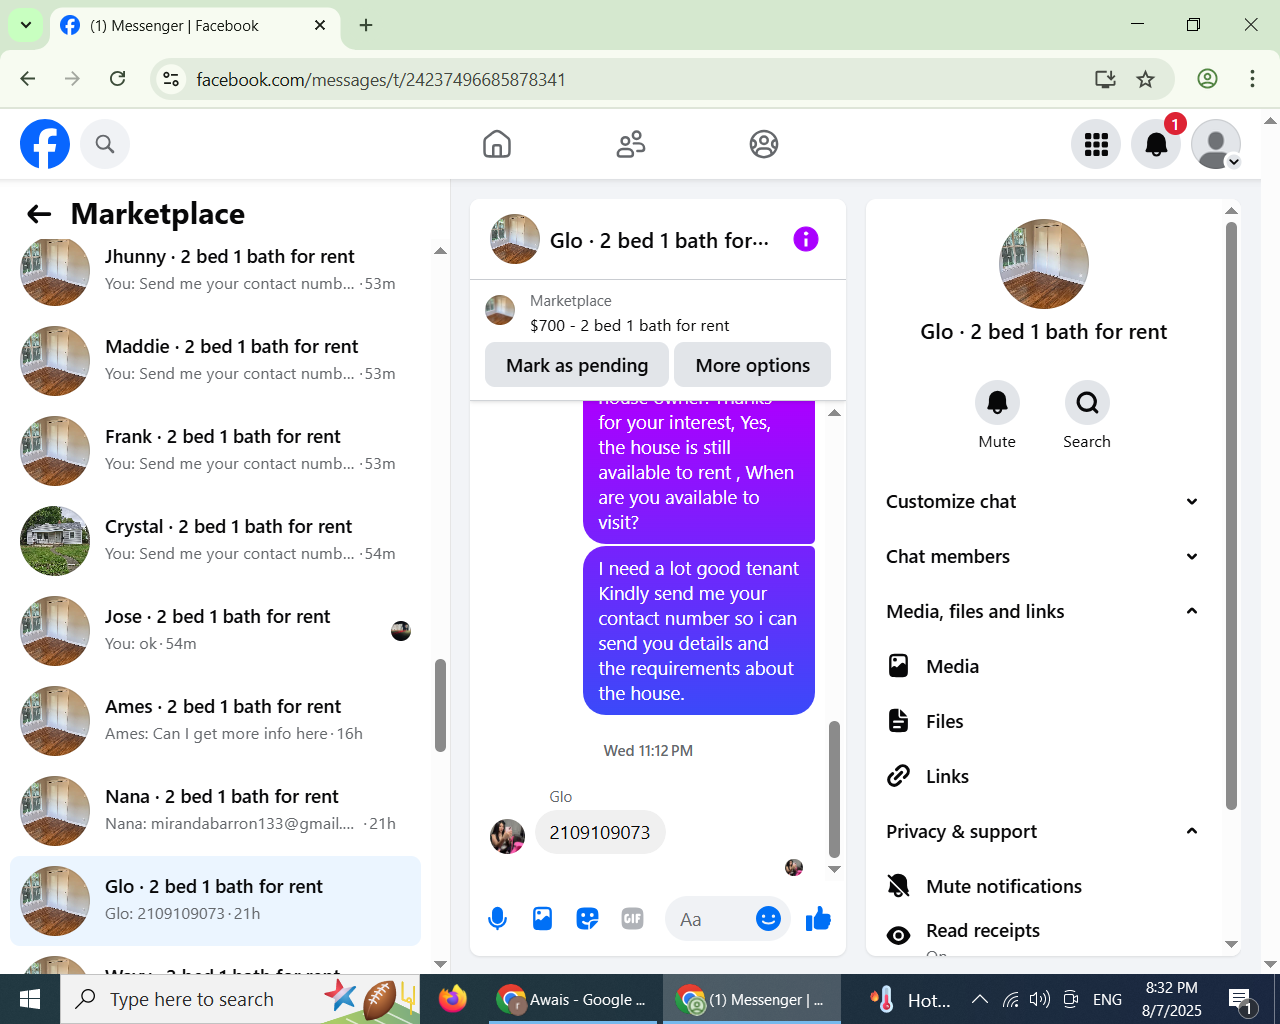Reload the page in Chrome
Image resolution: width=1280 pixels, height=1024 pixels.
(x=118, y=79)
